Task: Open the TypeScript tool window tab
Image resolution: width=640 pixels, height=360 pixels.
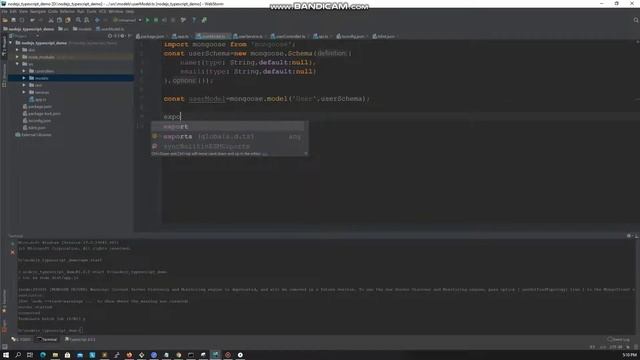Action: click(80, 340)
